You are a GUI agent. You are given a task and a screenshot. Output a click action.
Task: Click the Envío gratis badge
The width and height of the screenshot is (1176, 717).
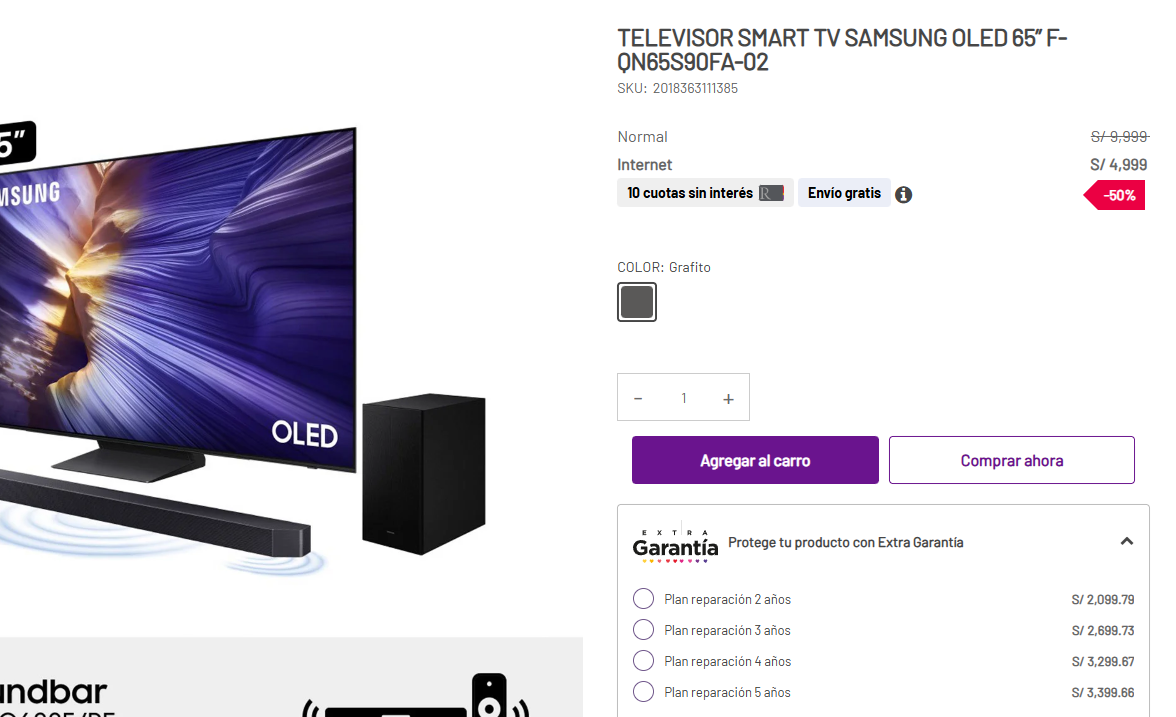pos(844,193)
